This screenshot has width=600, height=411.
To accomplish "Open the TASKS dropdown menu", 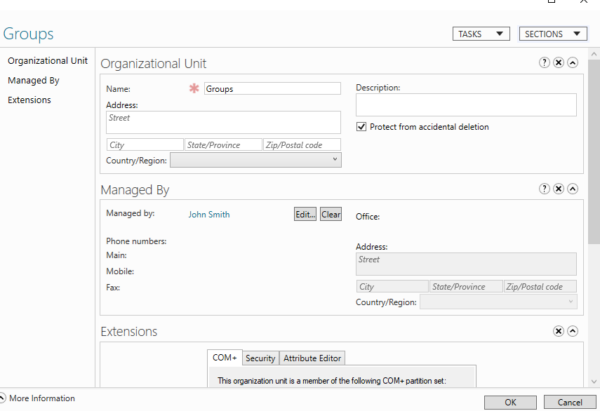I will coord(481,34).
